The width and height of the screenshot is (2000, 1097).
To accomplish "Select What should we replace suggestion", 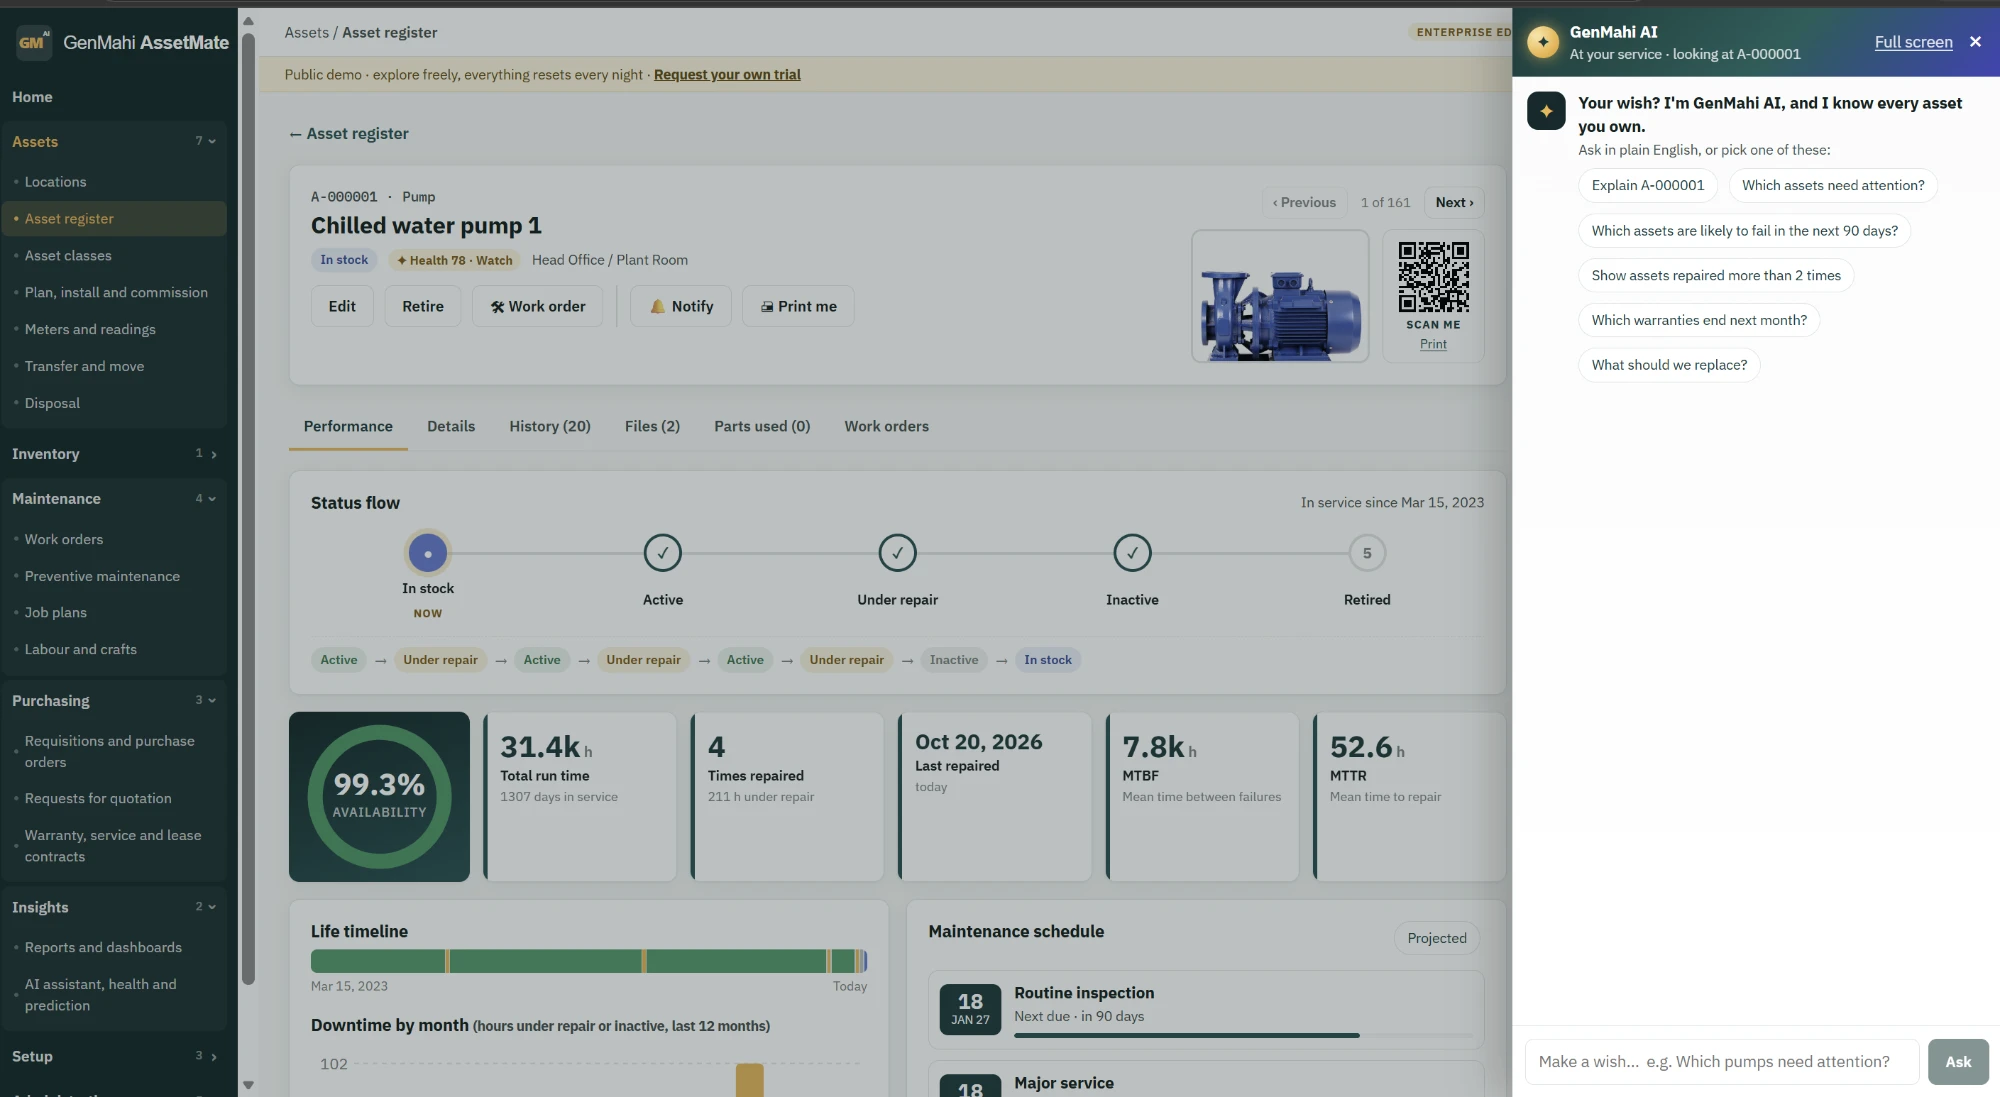I will tap(1669, 365).
